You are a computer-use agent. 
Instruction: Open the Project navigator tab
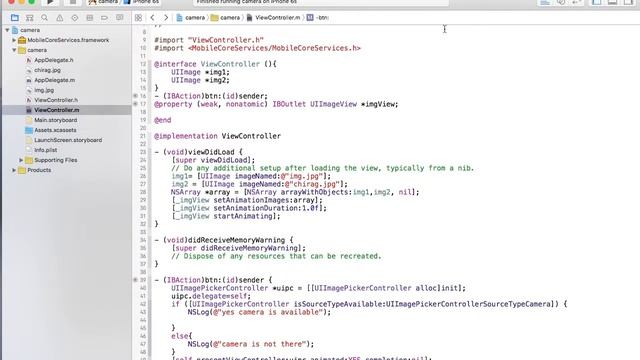click(x=15, y=18)
